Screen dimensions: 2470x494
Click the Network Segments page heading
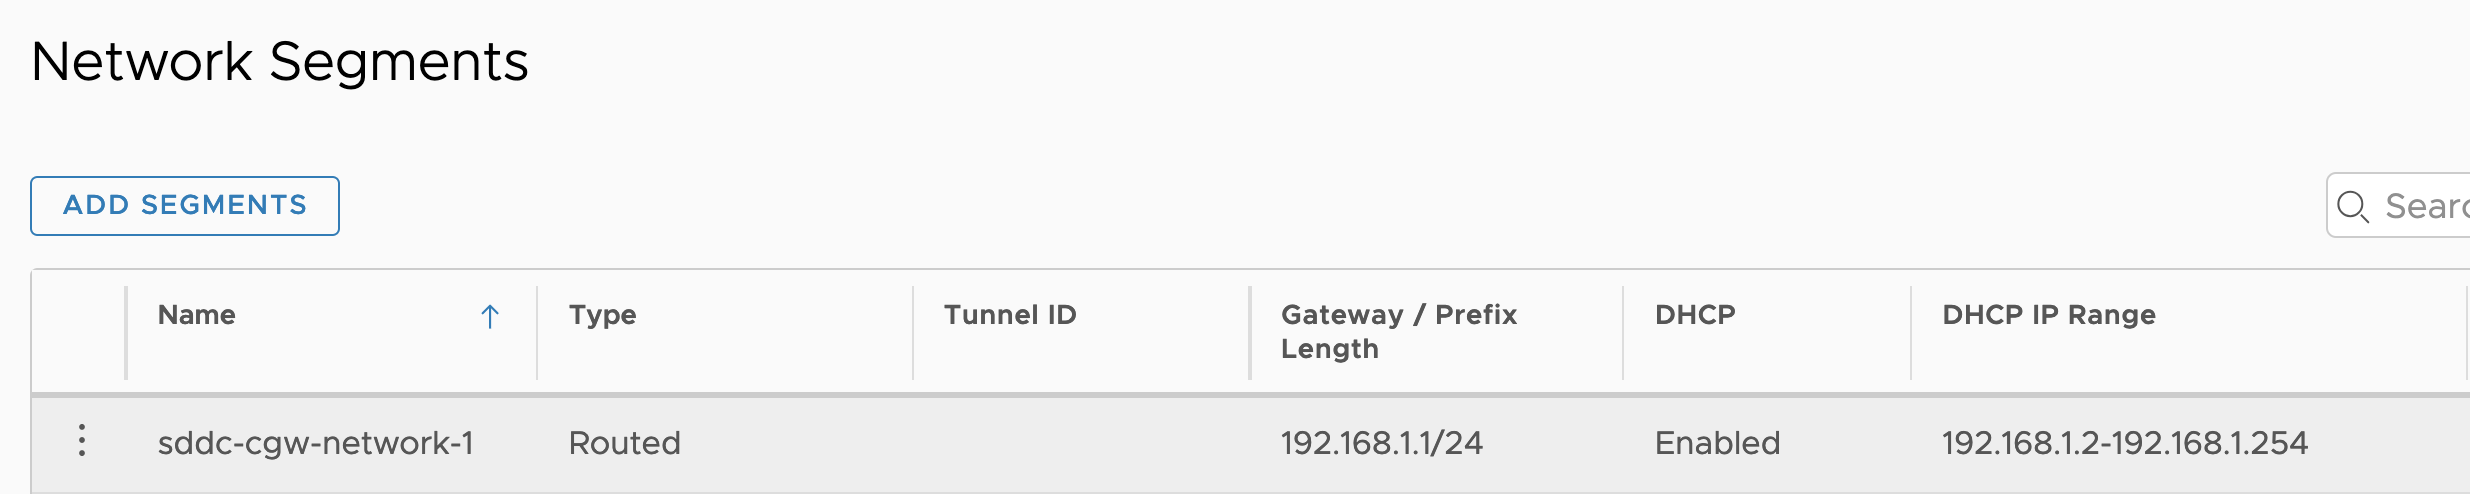coord(280,62)
